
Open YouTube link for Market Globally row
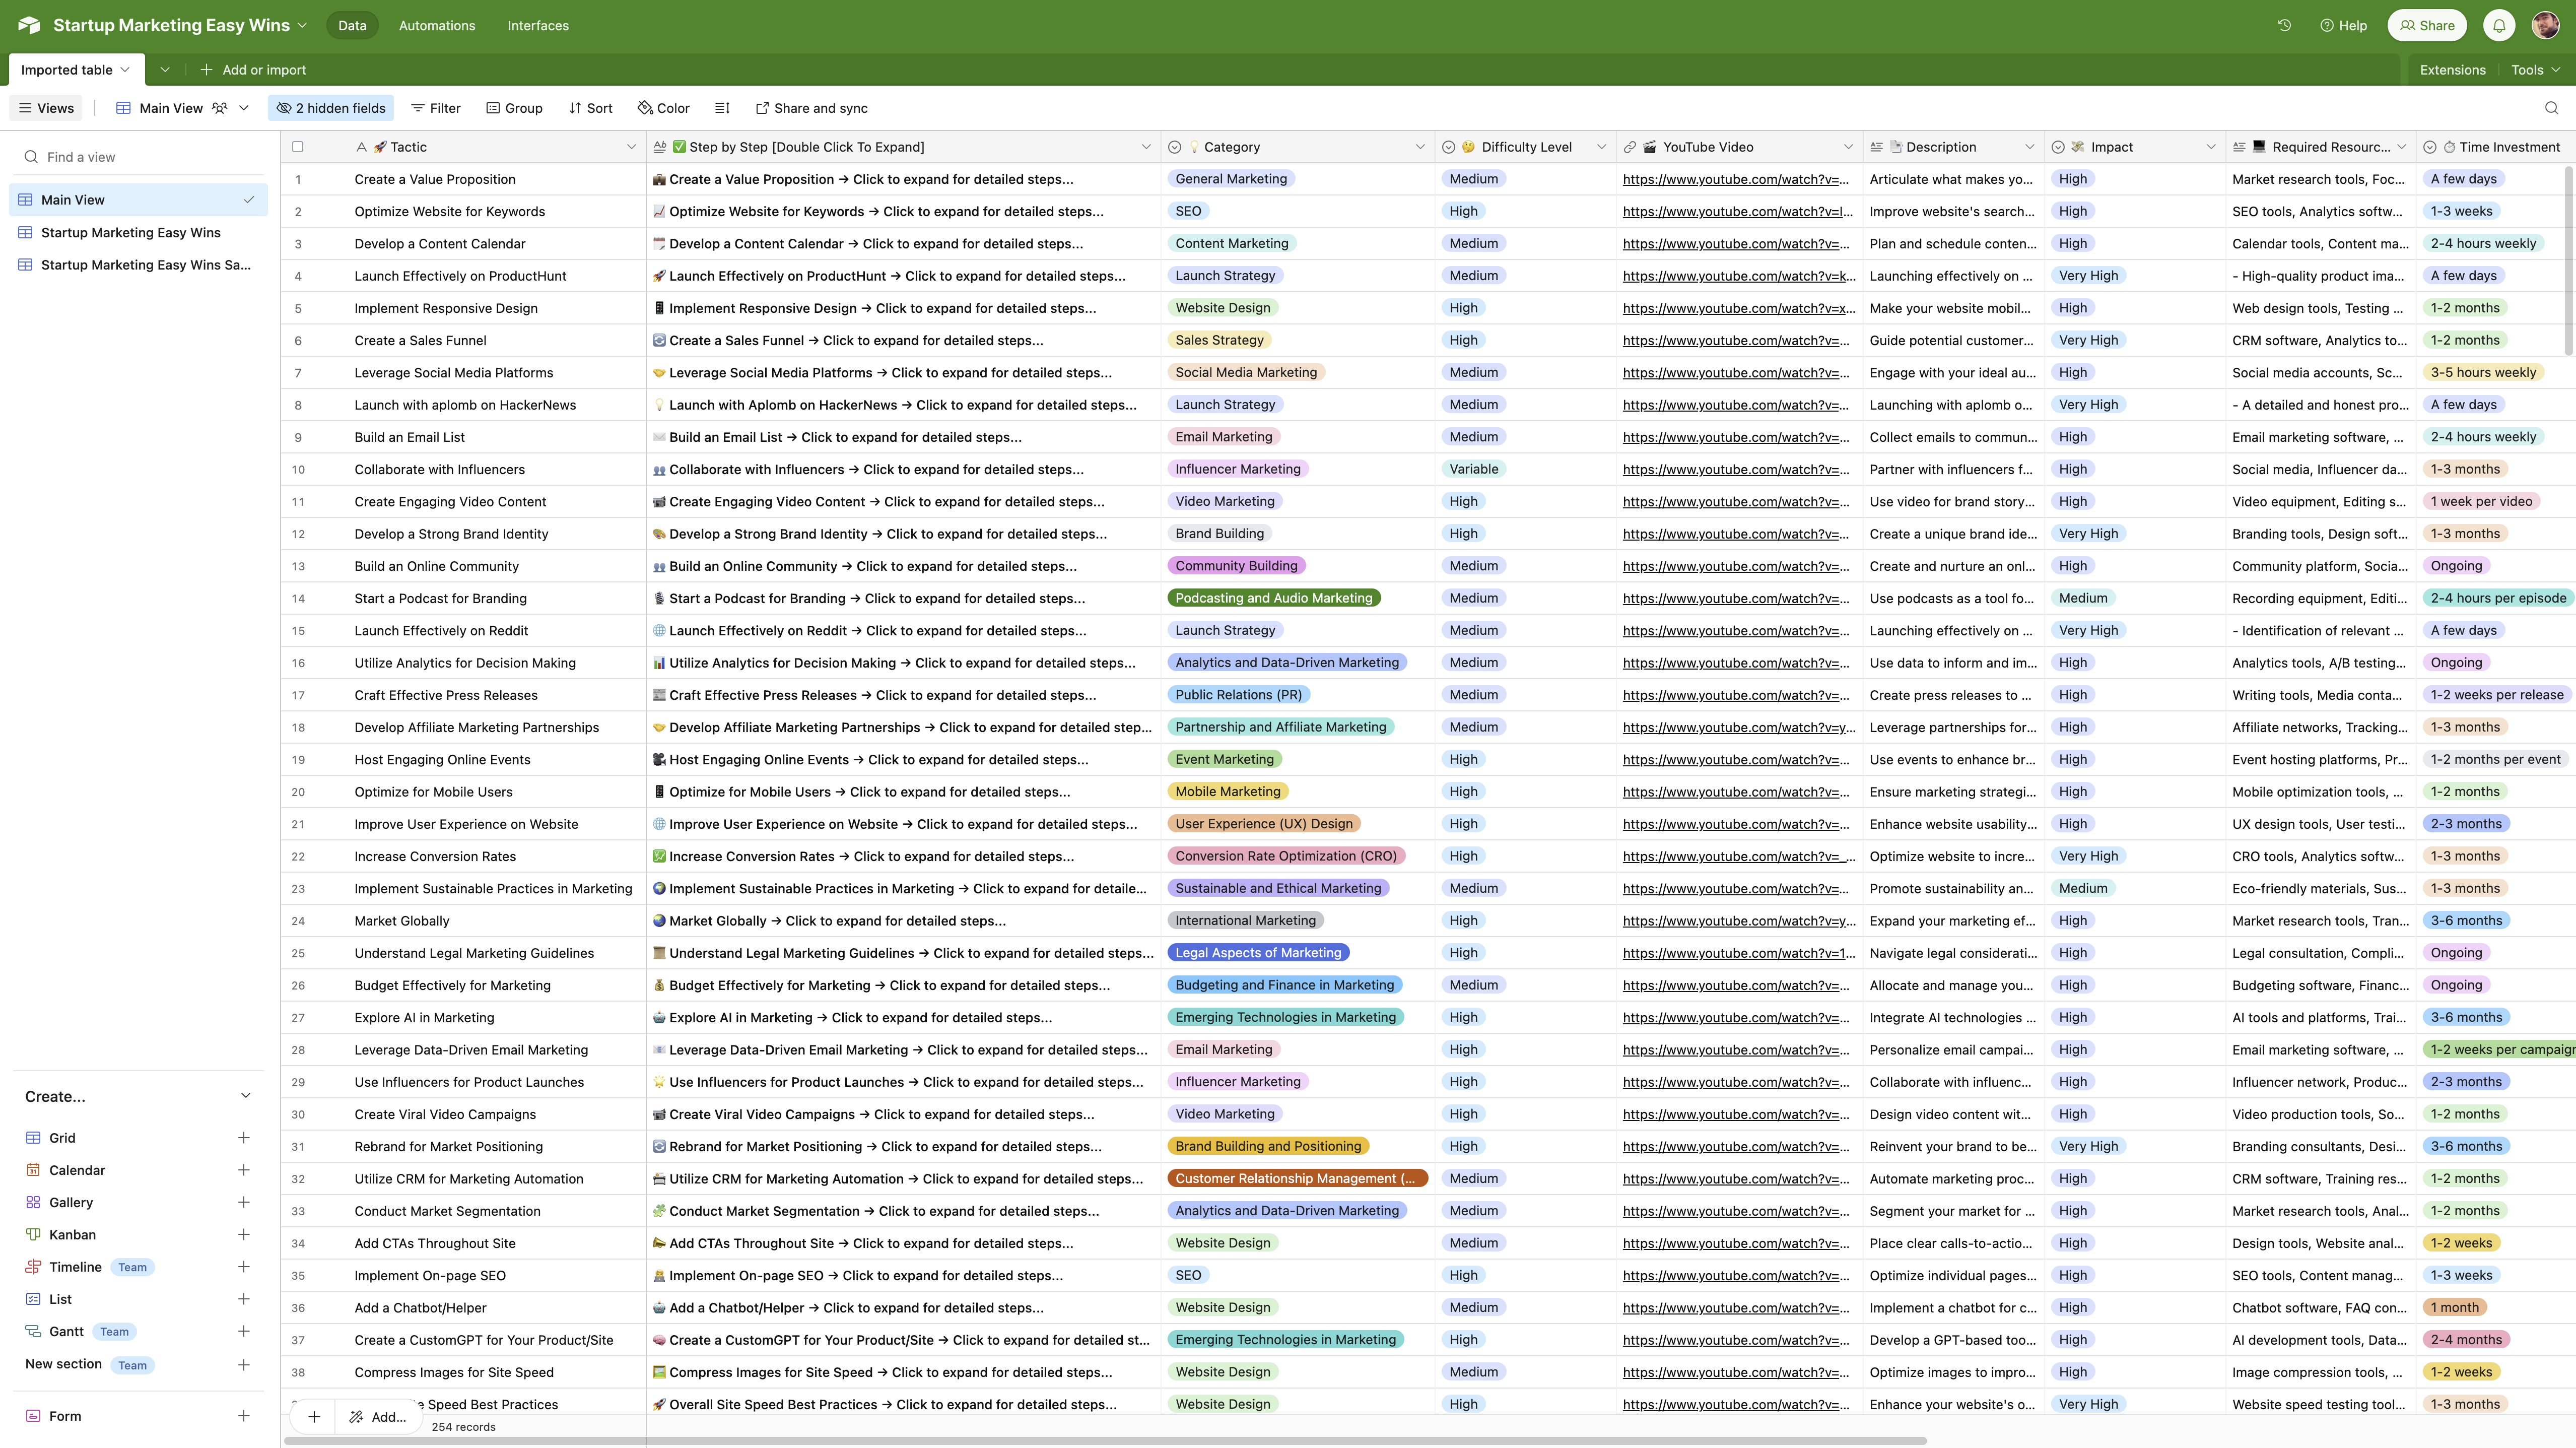(1739, 921)
